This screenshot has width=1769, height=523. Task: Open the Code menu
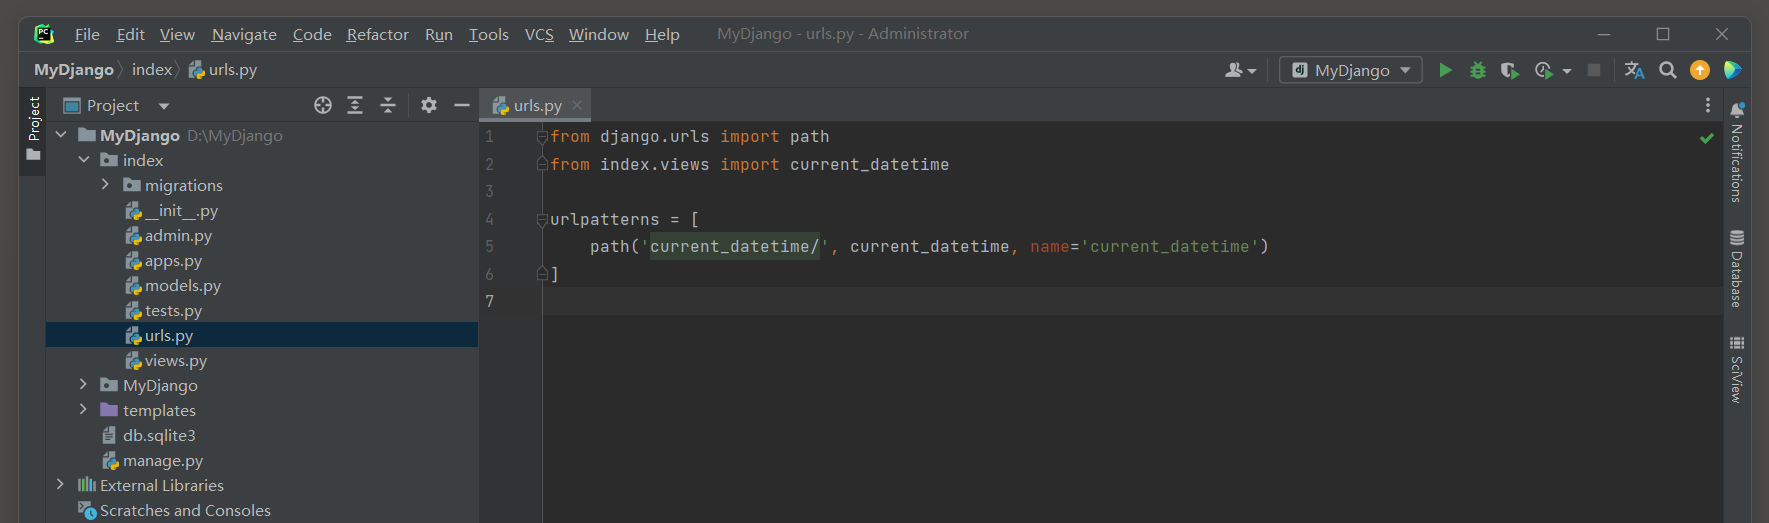point(312,34)
